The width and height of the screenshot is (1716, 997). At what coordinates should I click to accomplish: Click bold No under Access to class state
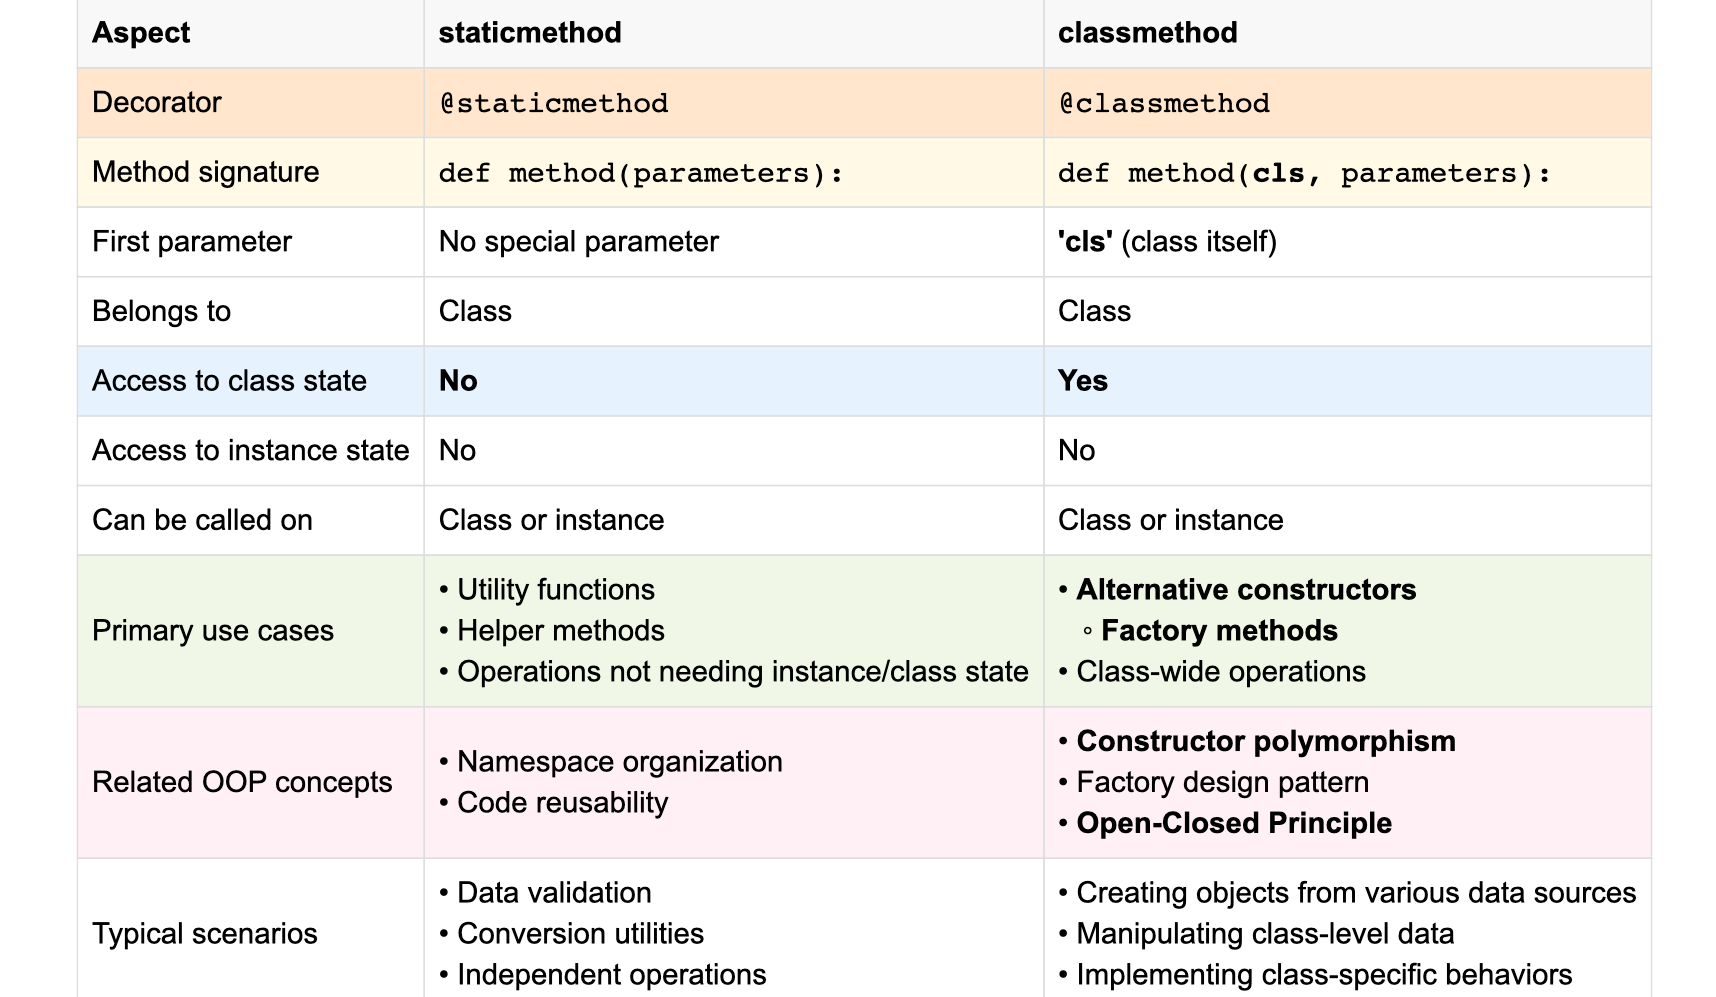[458, 381]
